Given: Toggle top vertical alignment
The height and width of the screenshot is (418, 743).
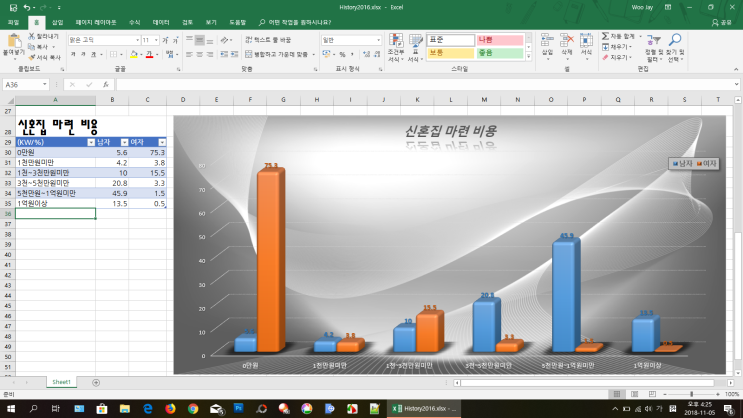Looking at the screenshot, I should point(190,40).
